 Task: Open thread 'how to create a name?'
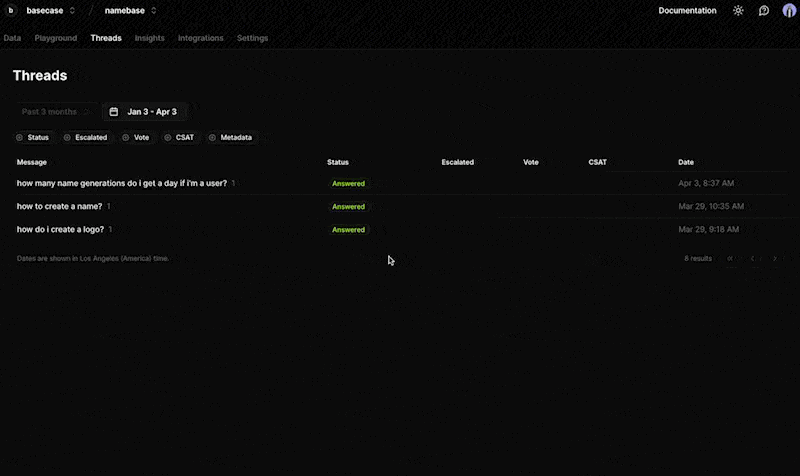(x=59, y=206)
